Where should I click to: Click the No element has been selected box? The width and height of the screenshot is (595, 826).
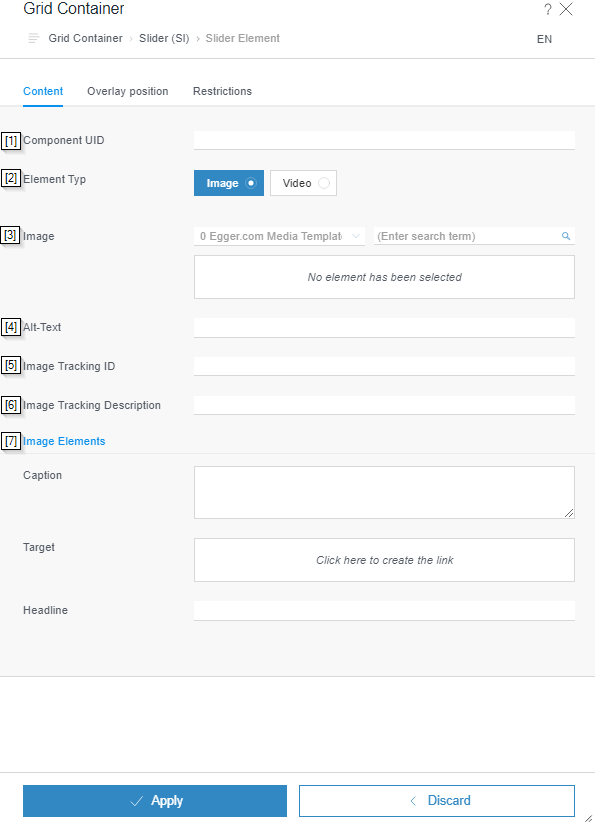384,277
